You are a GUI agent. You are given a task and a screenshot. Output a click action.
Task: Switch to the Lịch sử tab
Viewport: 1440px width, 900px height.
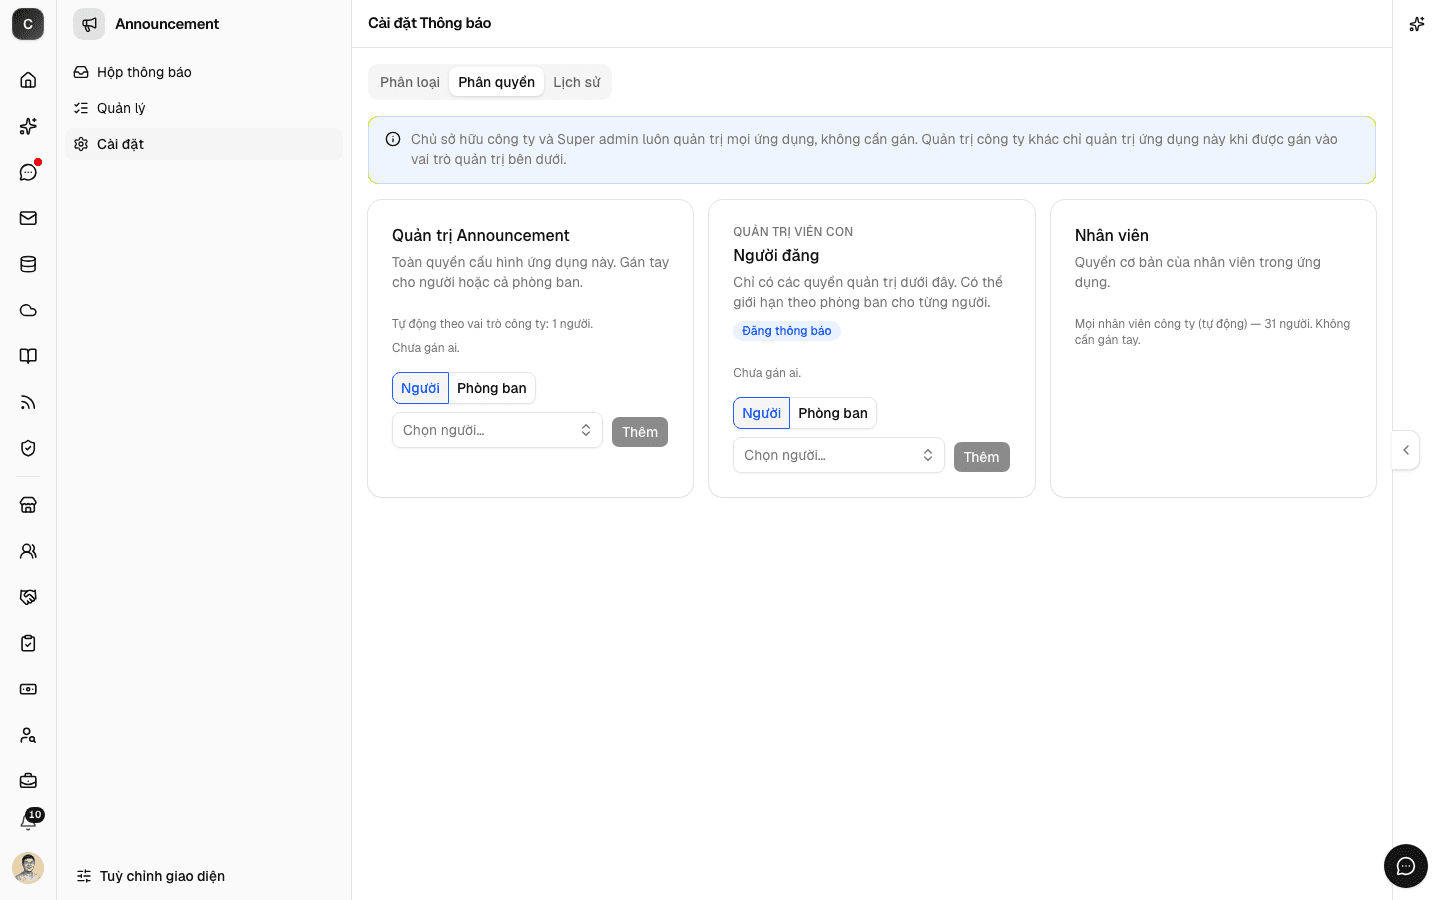577,82
